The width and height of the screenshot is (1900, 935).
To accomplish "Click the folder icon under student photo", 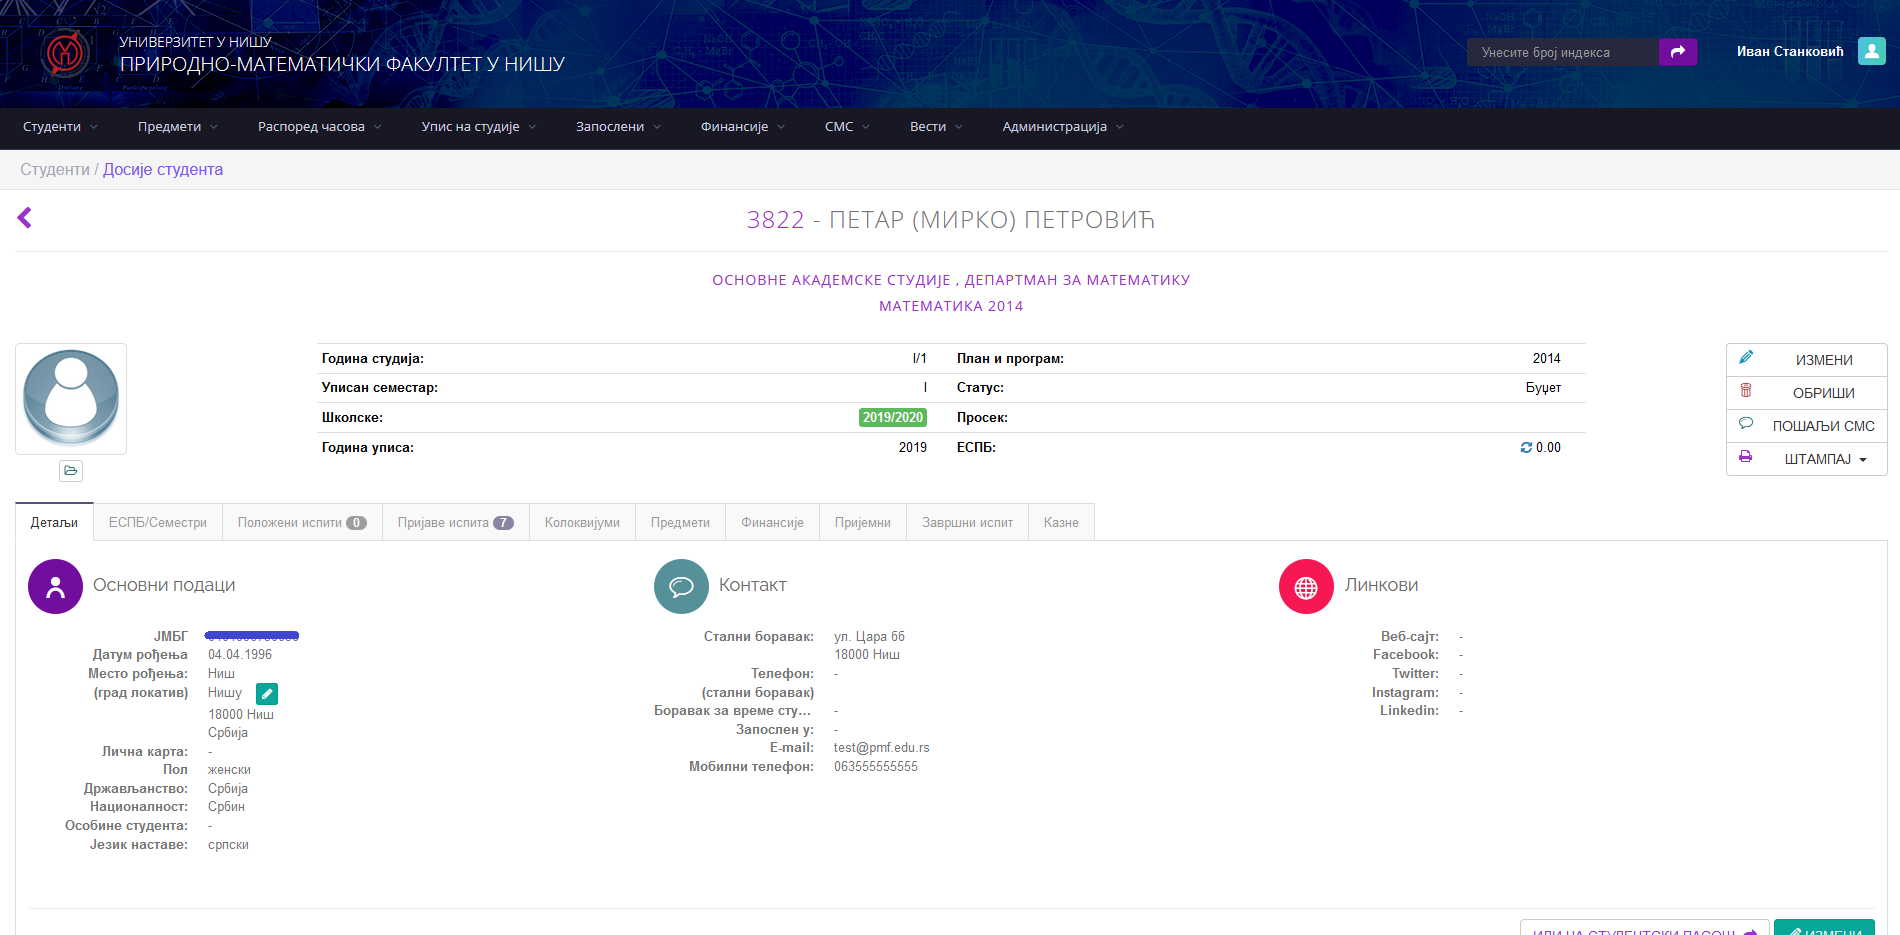I will (71, 471).
